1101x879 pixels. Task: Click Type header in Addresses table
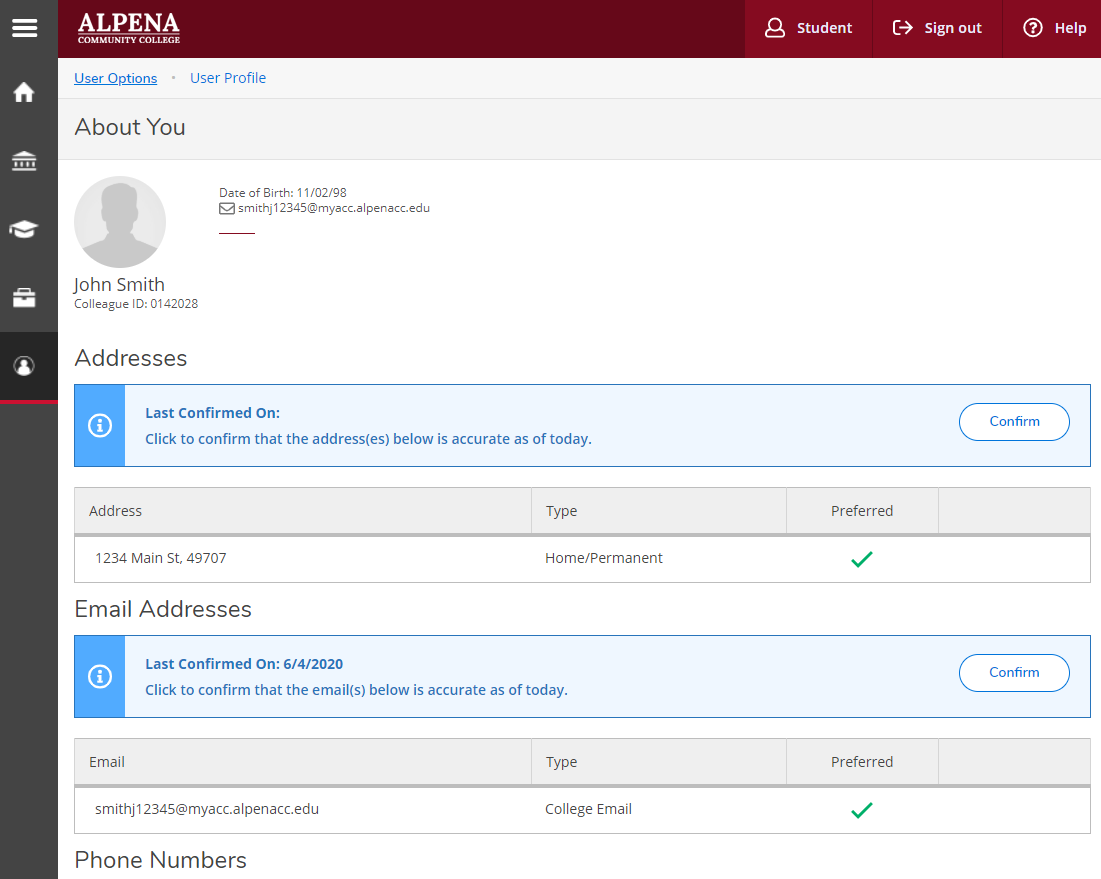point(659,511)
